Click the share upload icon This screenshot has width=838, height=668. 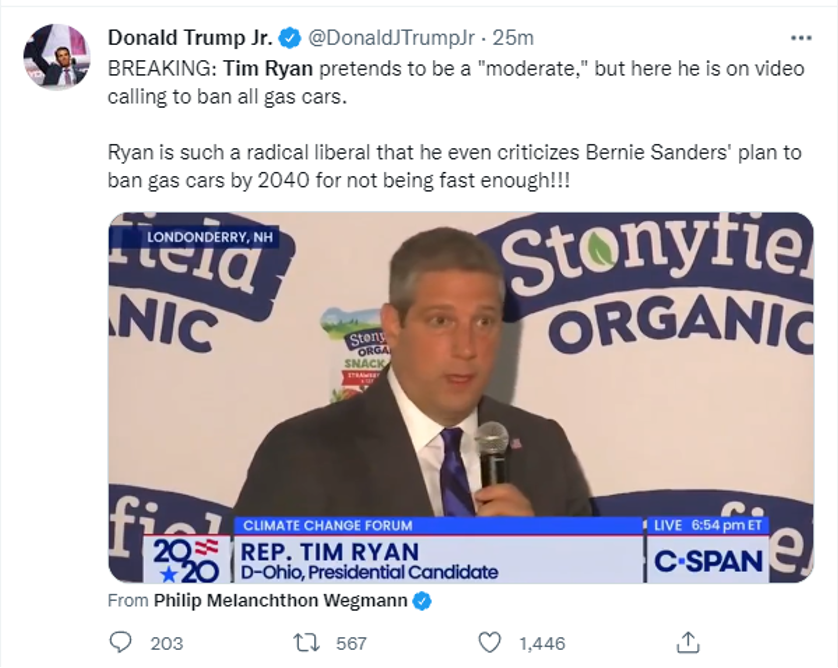coord(688,642)
